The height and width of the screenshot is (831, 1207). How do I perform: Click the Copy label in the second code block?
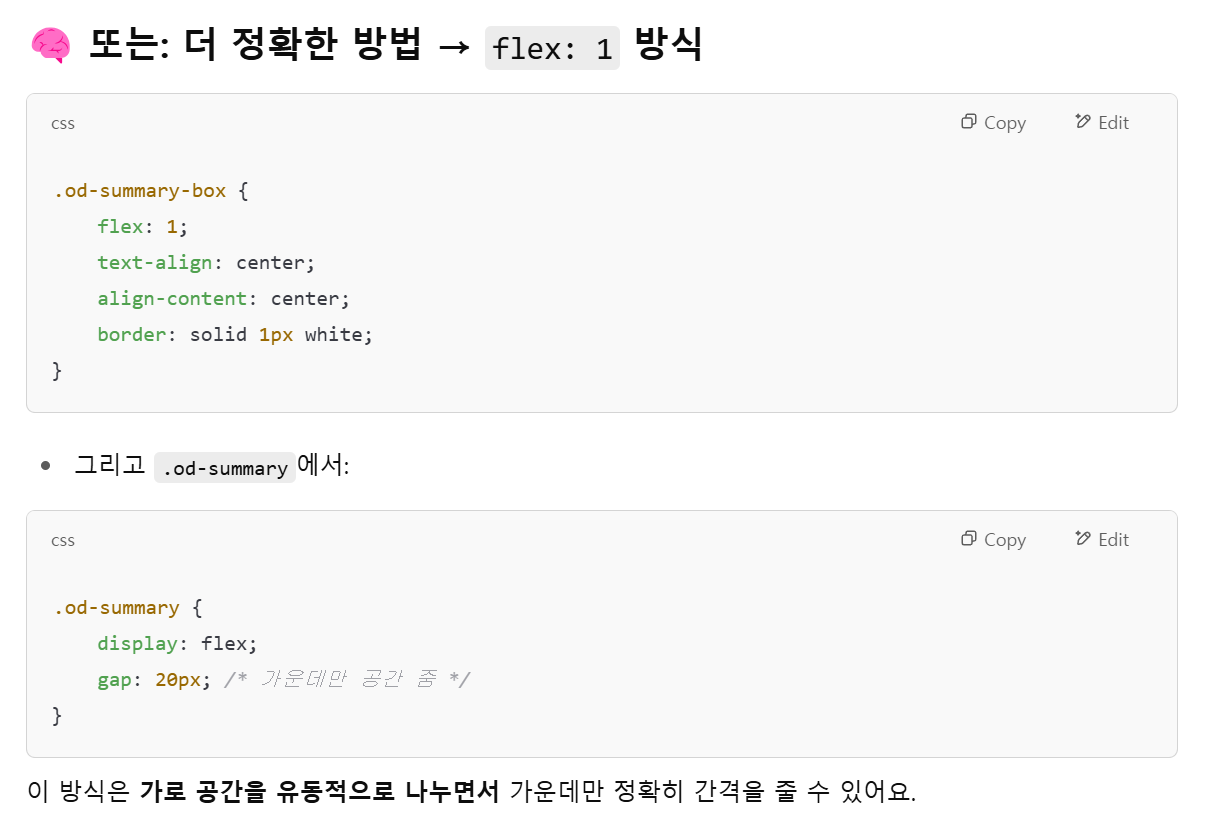1005,540
